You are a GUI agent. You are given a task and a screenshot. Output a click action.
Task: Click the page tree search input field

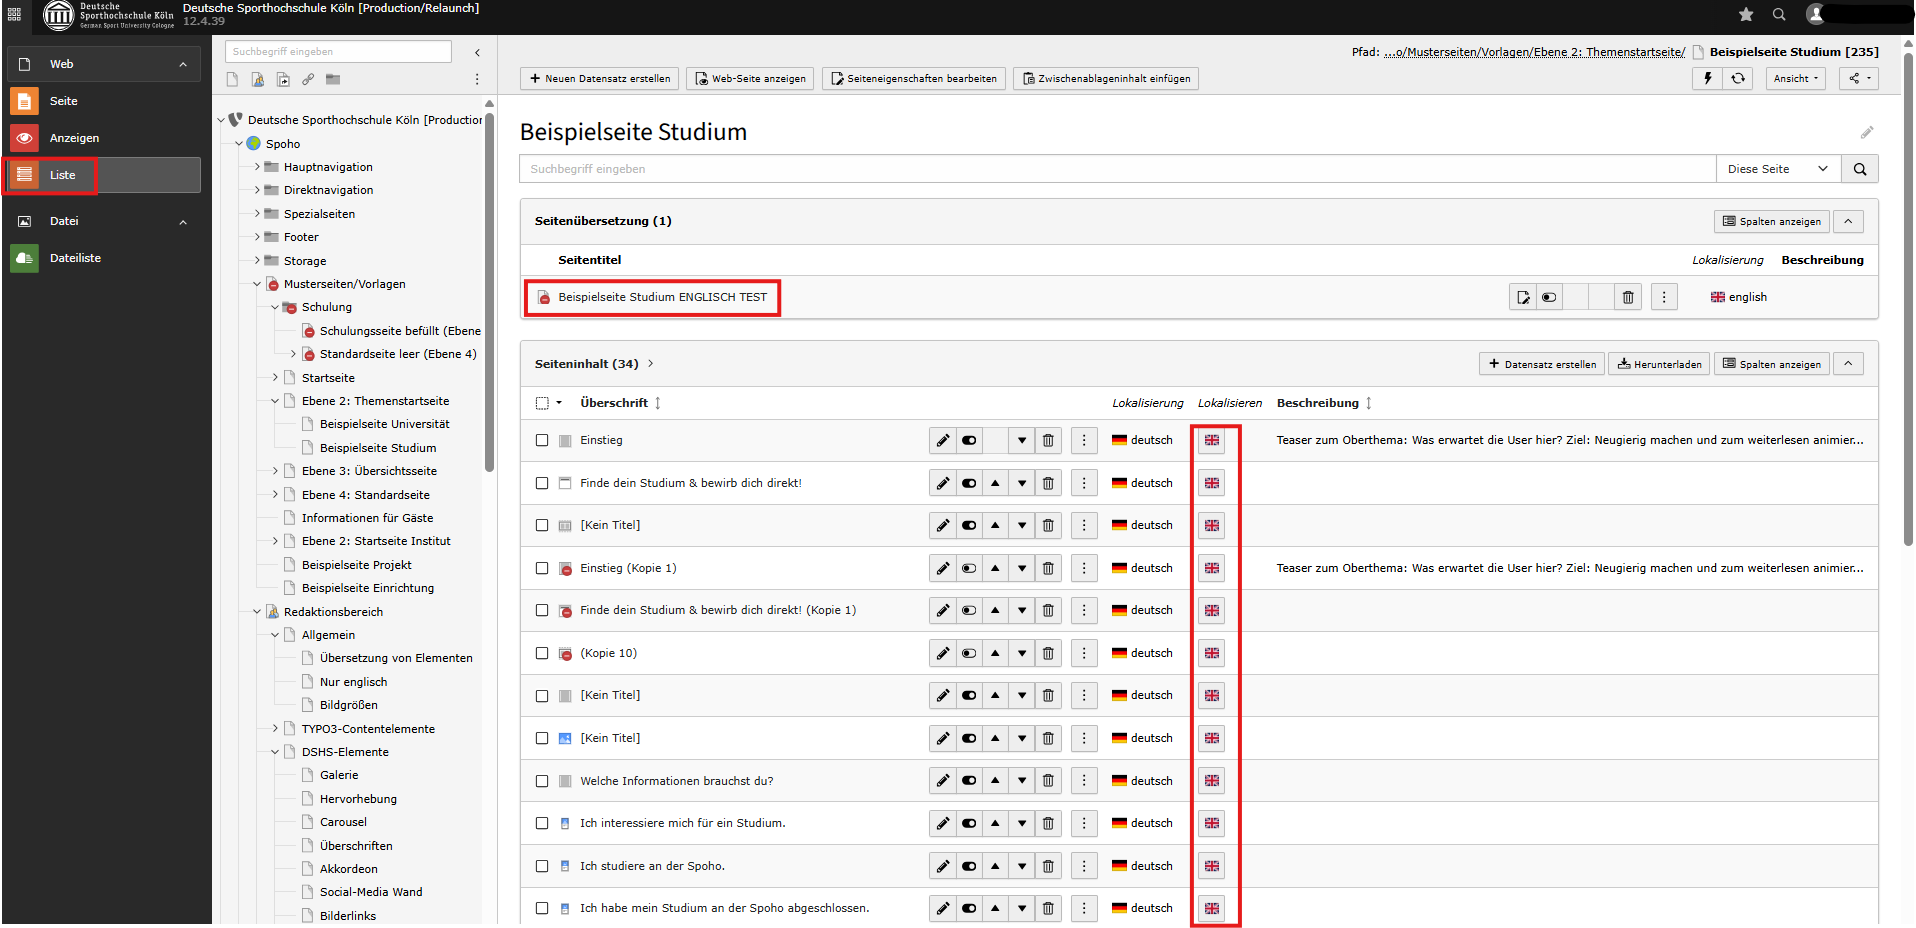[338, 51]
